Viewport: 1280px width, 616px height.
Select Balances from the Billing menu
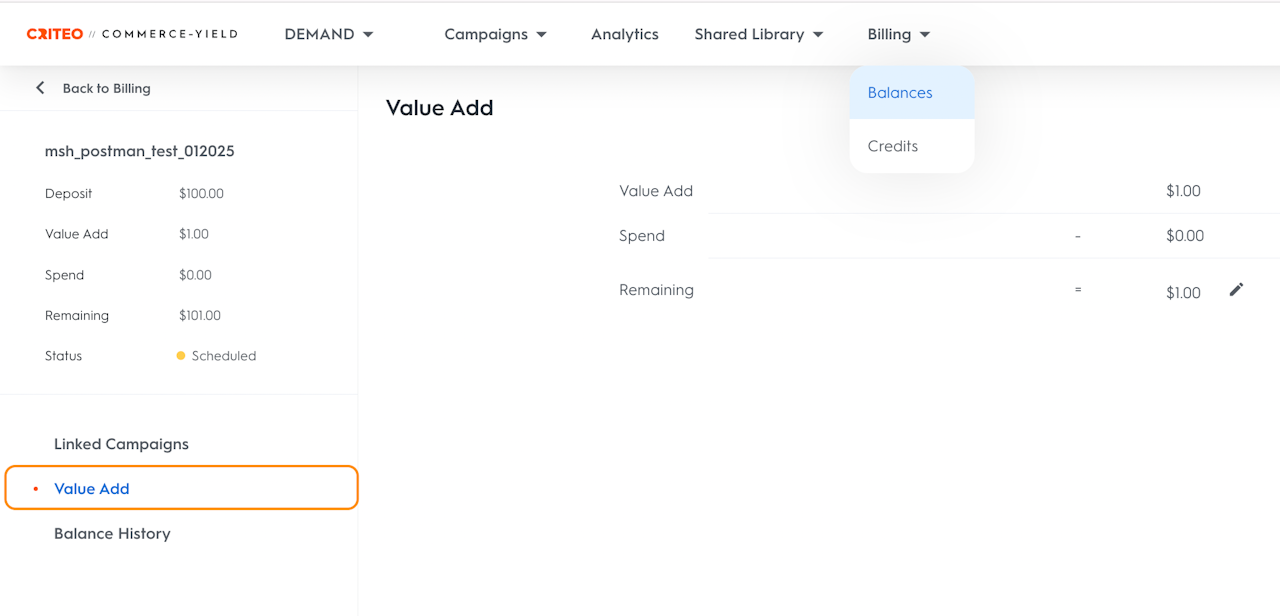click(900, 93)
